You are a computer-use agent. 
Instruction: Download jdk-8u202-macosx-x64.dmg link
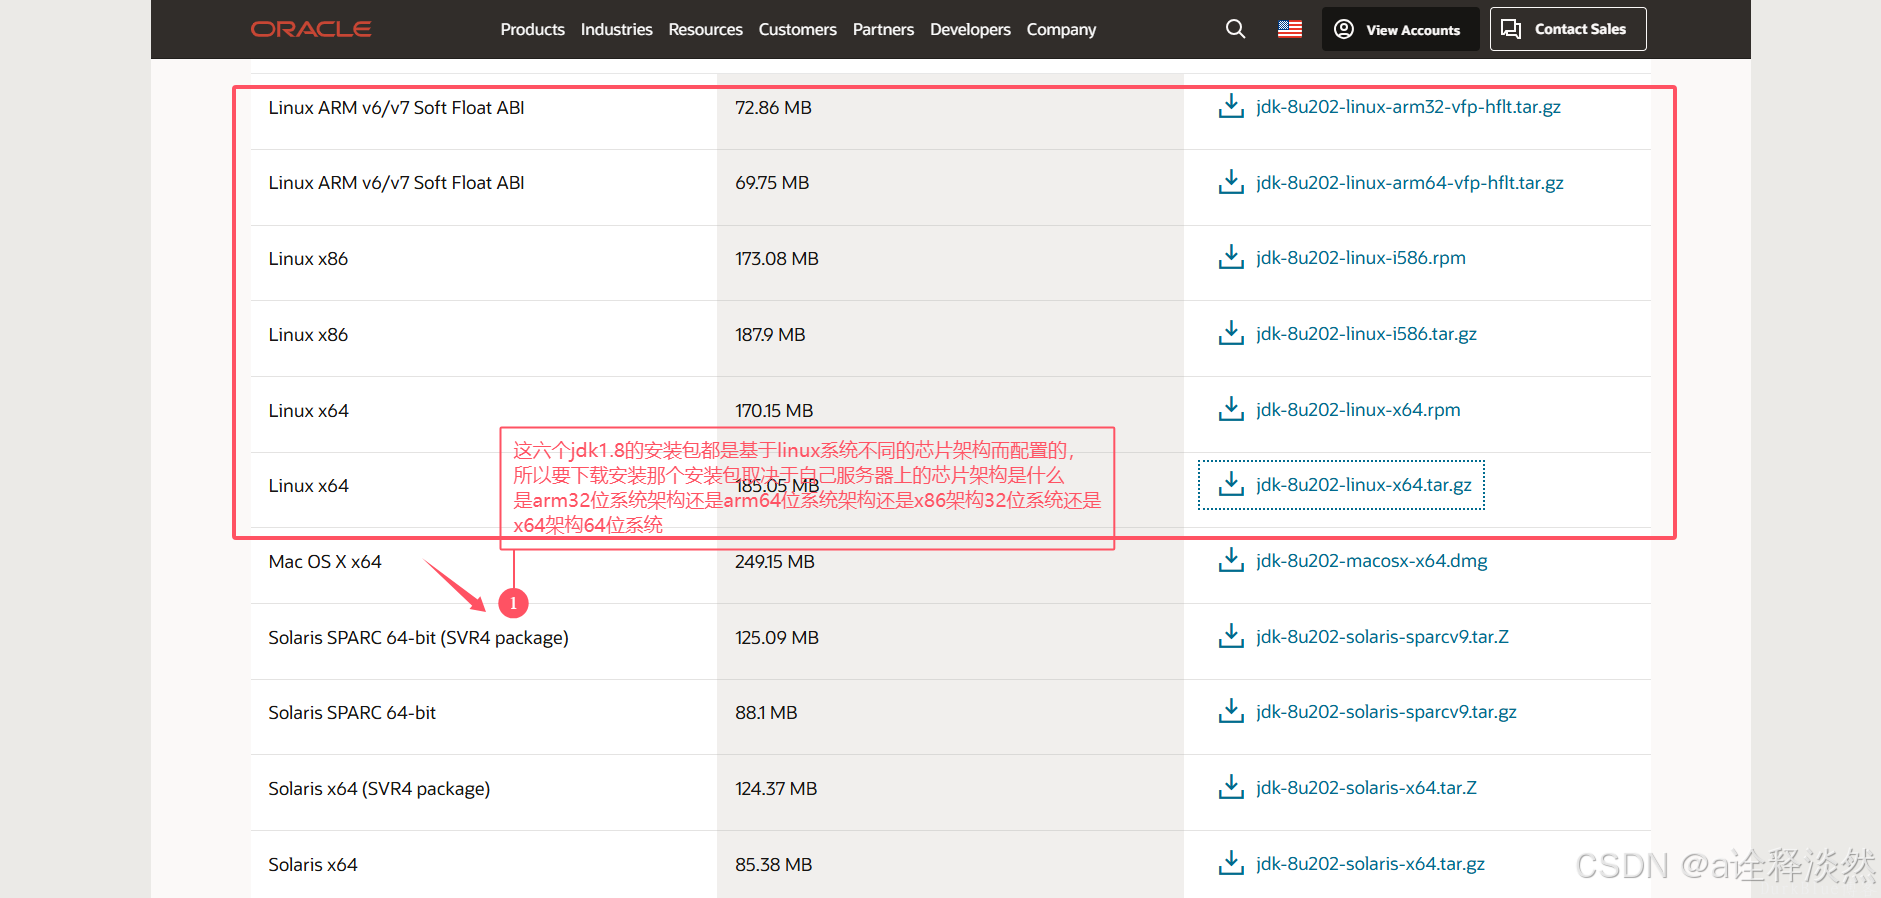tap(1372, 561)
